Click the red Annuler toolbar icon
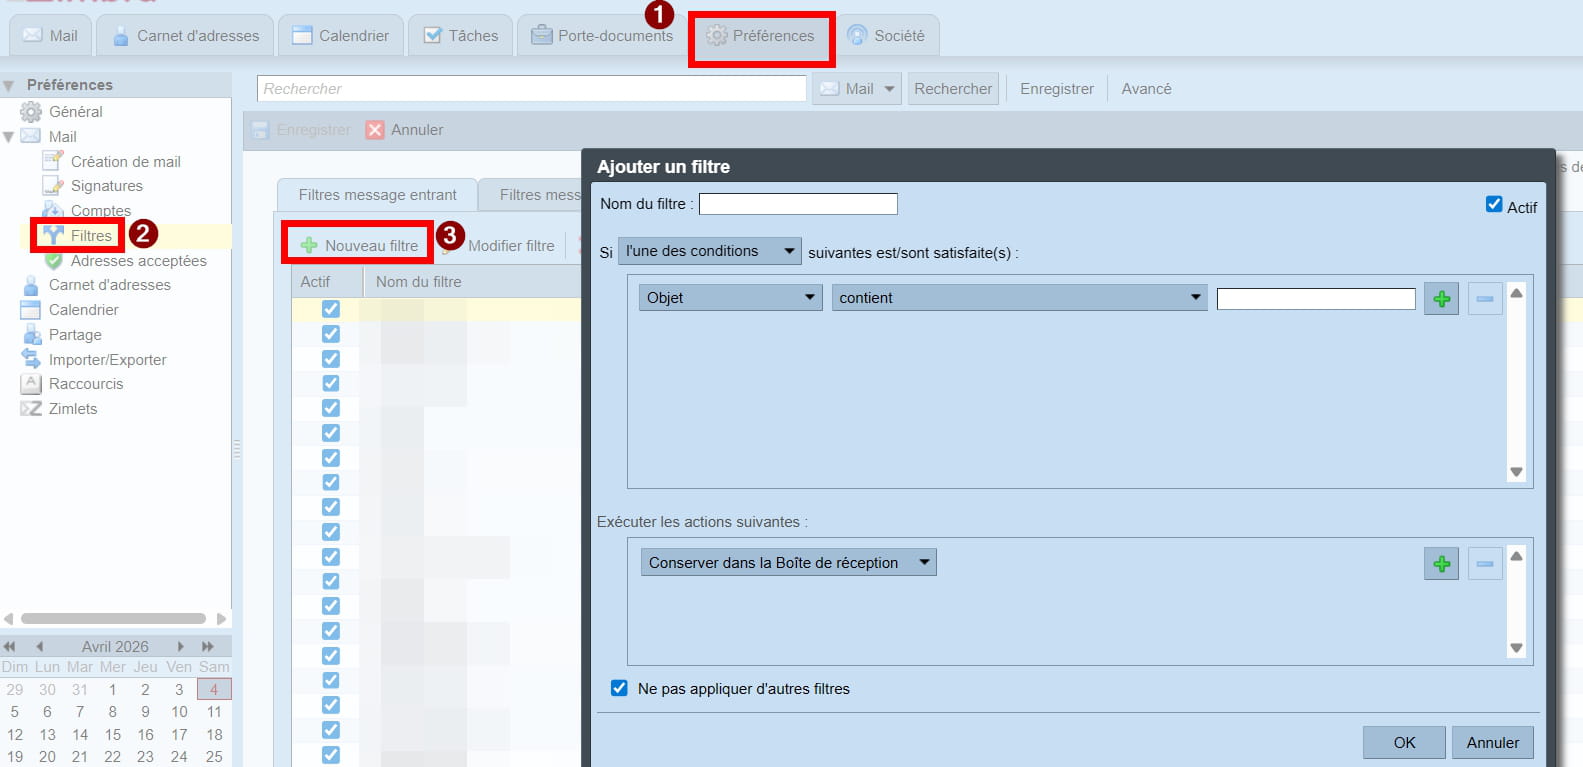The width and height of the screenshot is (1583, 767). tap(375, 130)
